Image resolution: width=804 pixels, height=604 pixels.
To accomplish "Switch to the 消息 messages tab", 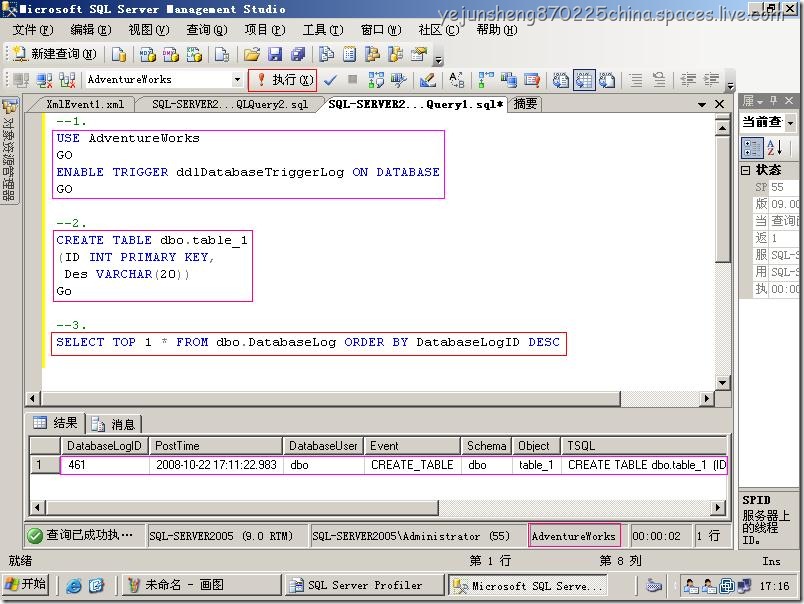I will [114, 425].
